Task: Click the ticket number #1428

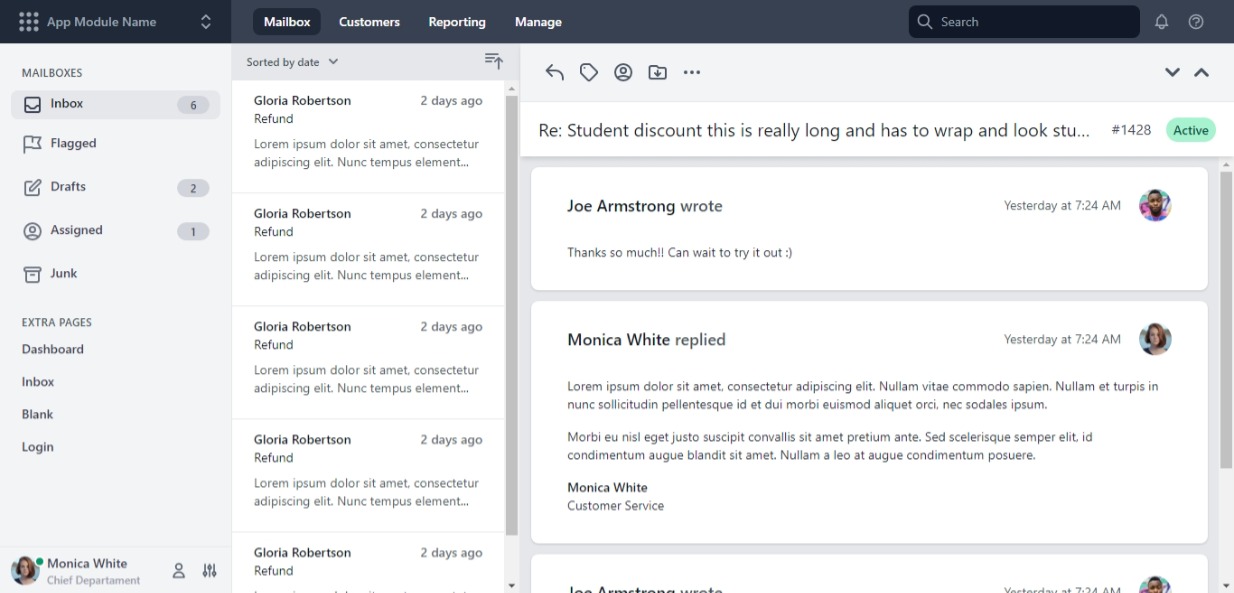Action: pyautogui.click(x=1131, y=130)
